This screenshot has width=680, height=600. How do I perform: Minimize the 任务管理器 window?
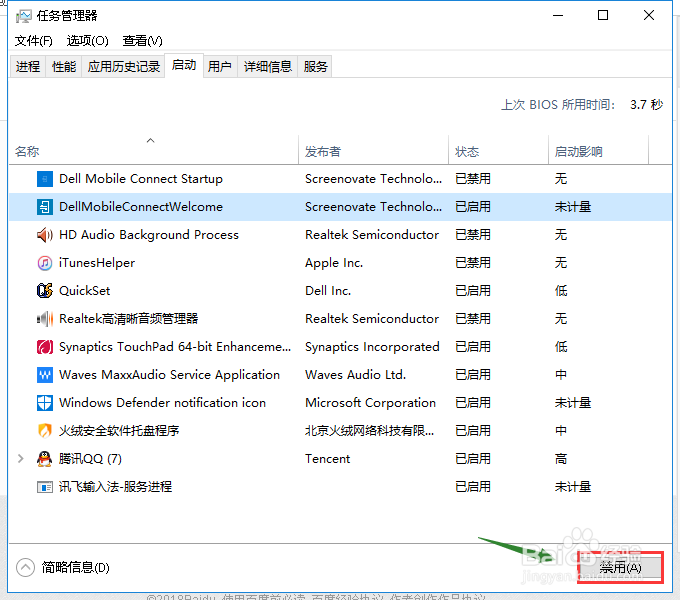pos(558,16)
